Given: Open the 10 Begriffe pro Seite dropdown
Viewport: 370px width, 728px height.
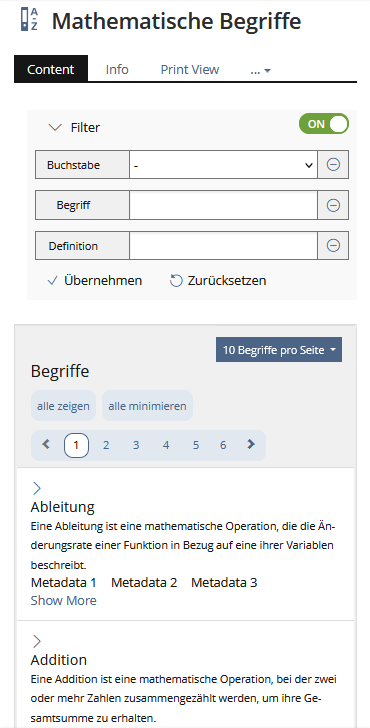Looking at the screenshot, I should [279, 350].
